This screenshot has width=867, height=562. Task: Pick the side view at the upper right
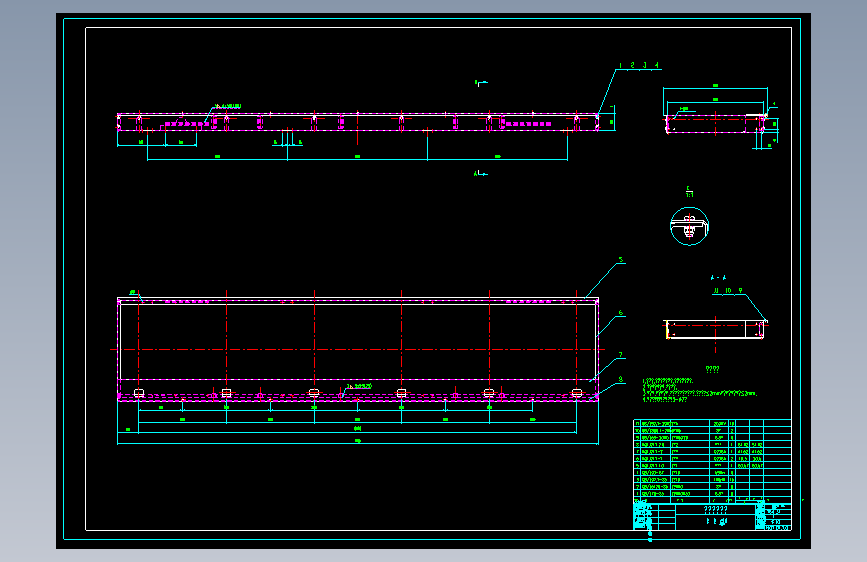pos(715,124)
